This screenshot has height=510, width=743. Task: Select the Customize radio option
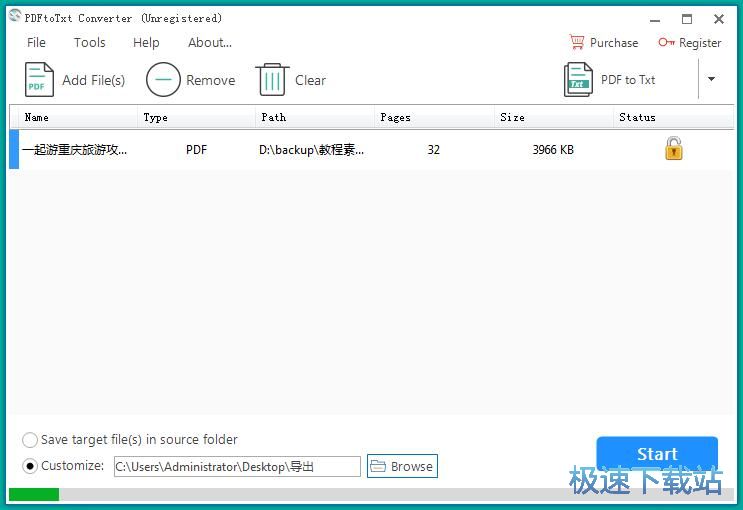[30, 466]
